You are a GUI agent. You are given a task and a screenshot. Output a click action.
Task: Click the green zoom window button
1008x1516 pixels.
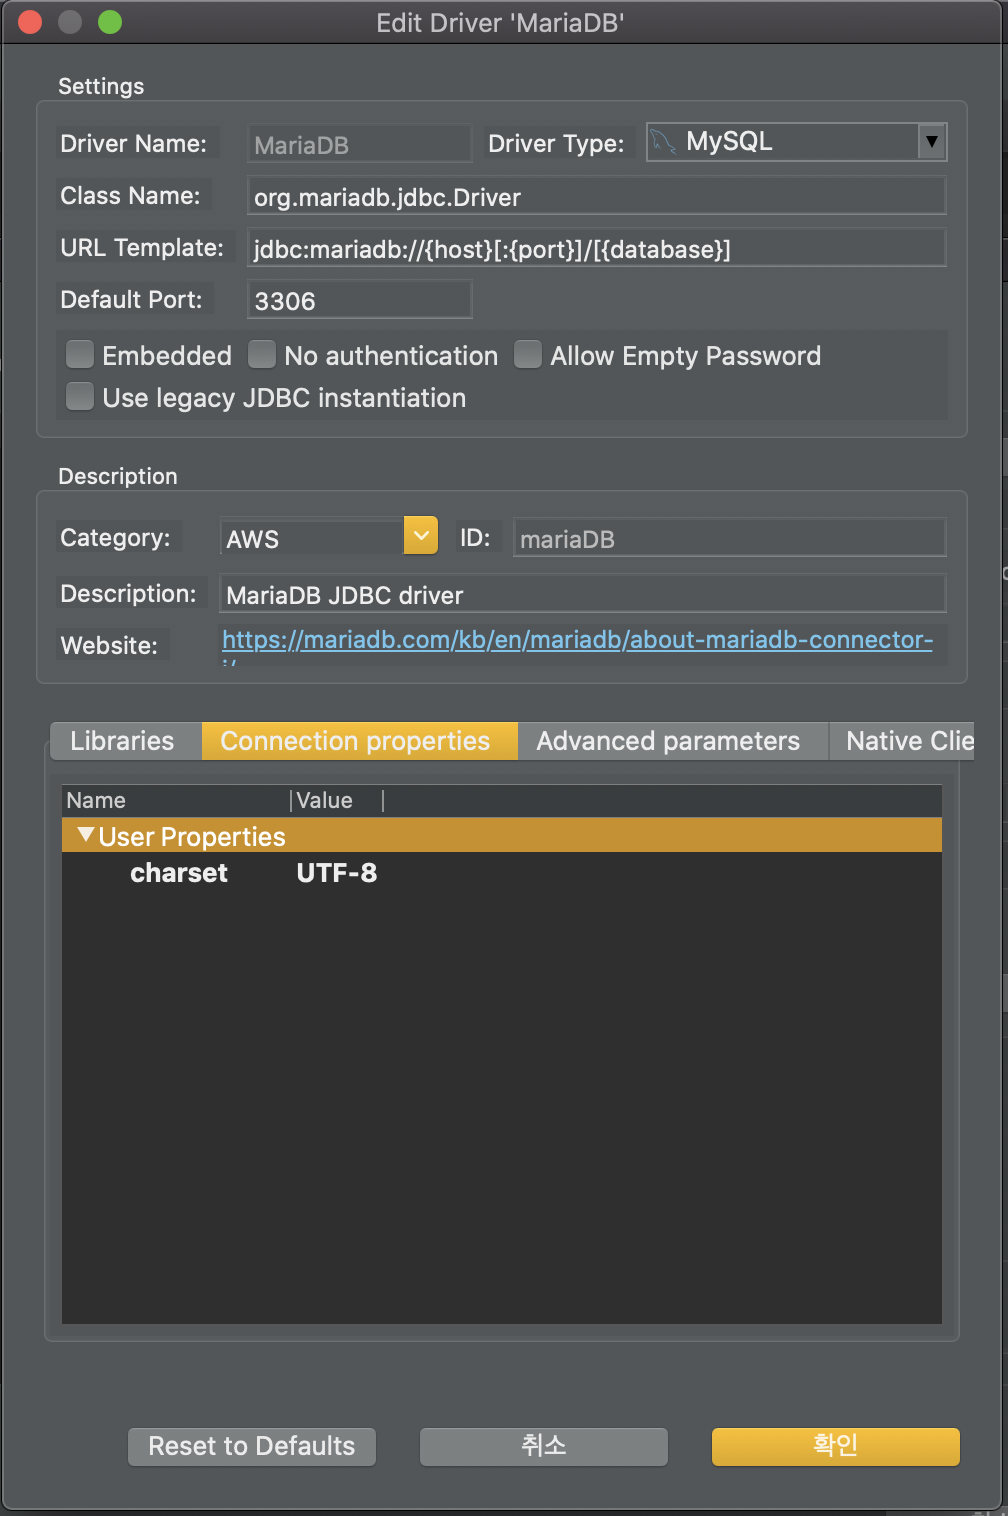[110, 22]
